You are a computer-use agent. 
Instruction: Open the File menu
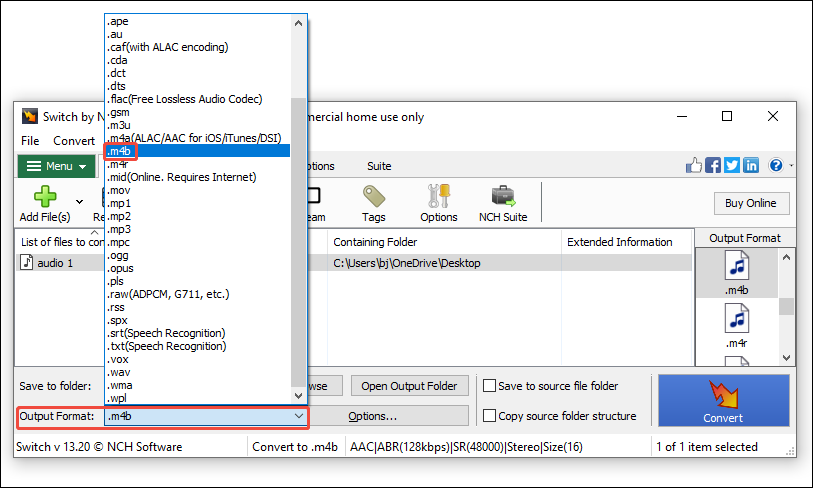coord(30,141)
